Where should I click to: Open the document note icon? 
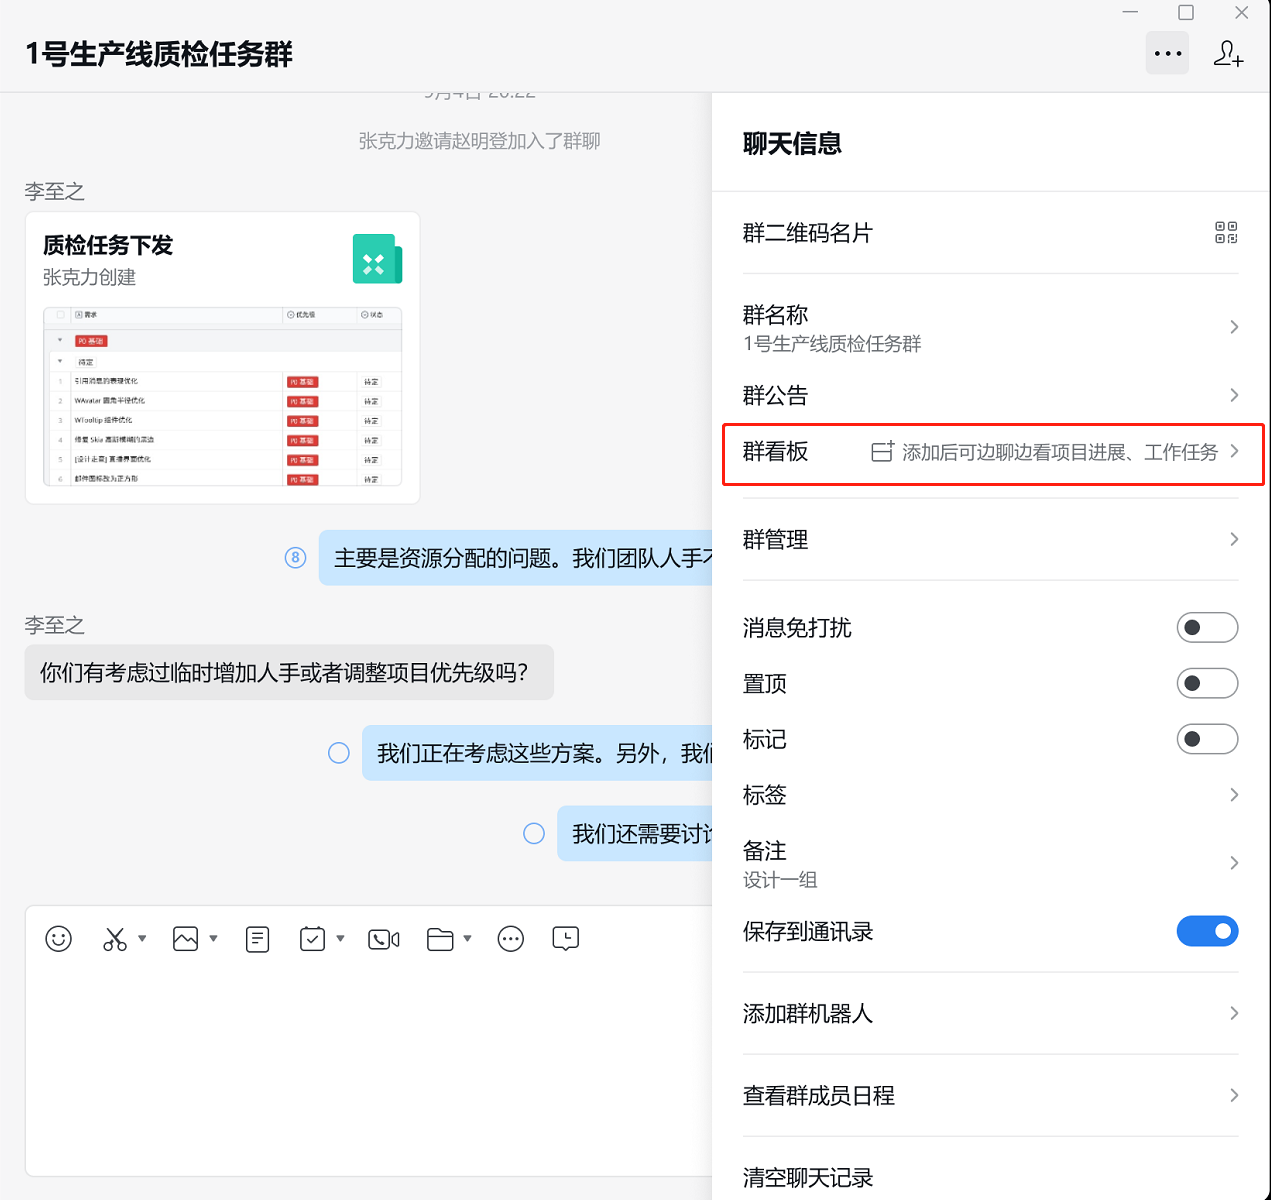click(x=258, y=939)
